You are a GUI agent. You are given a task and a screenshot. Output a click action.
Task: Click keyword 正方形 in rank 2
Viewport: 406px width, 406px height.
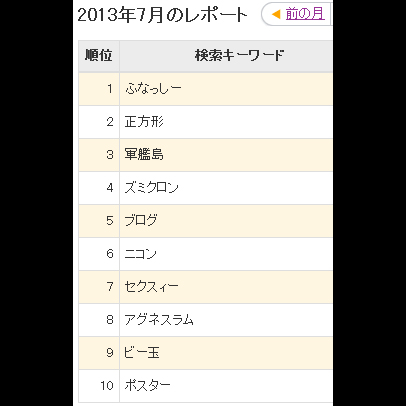144,122
